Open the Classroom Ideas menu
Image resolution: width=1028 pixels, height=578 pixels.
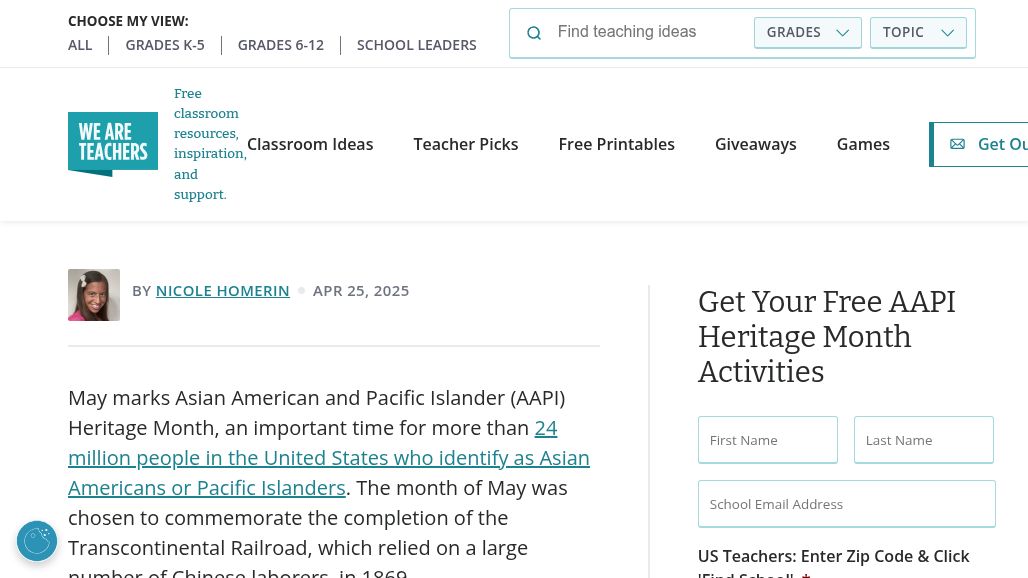click(x=310, y=144)
